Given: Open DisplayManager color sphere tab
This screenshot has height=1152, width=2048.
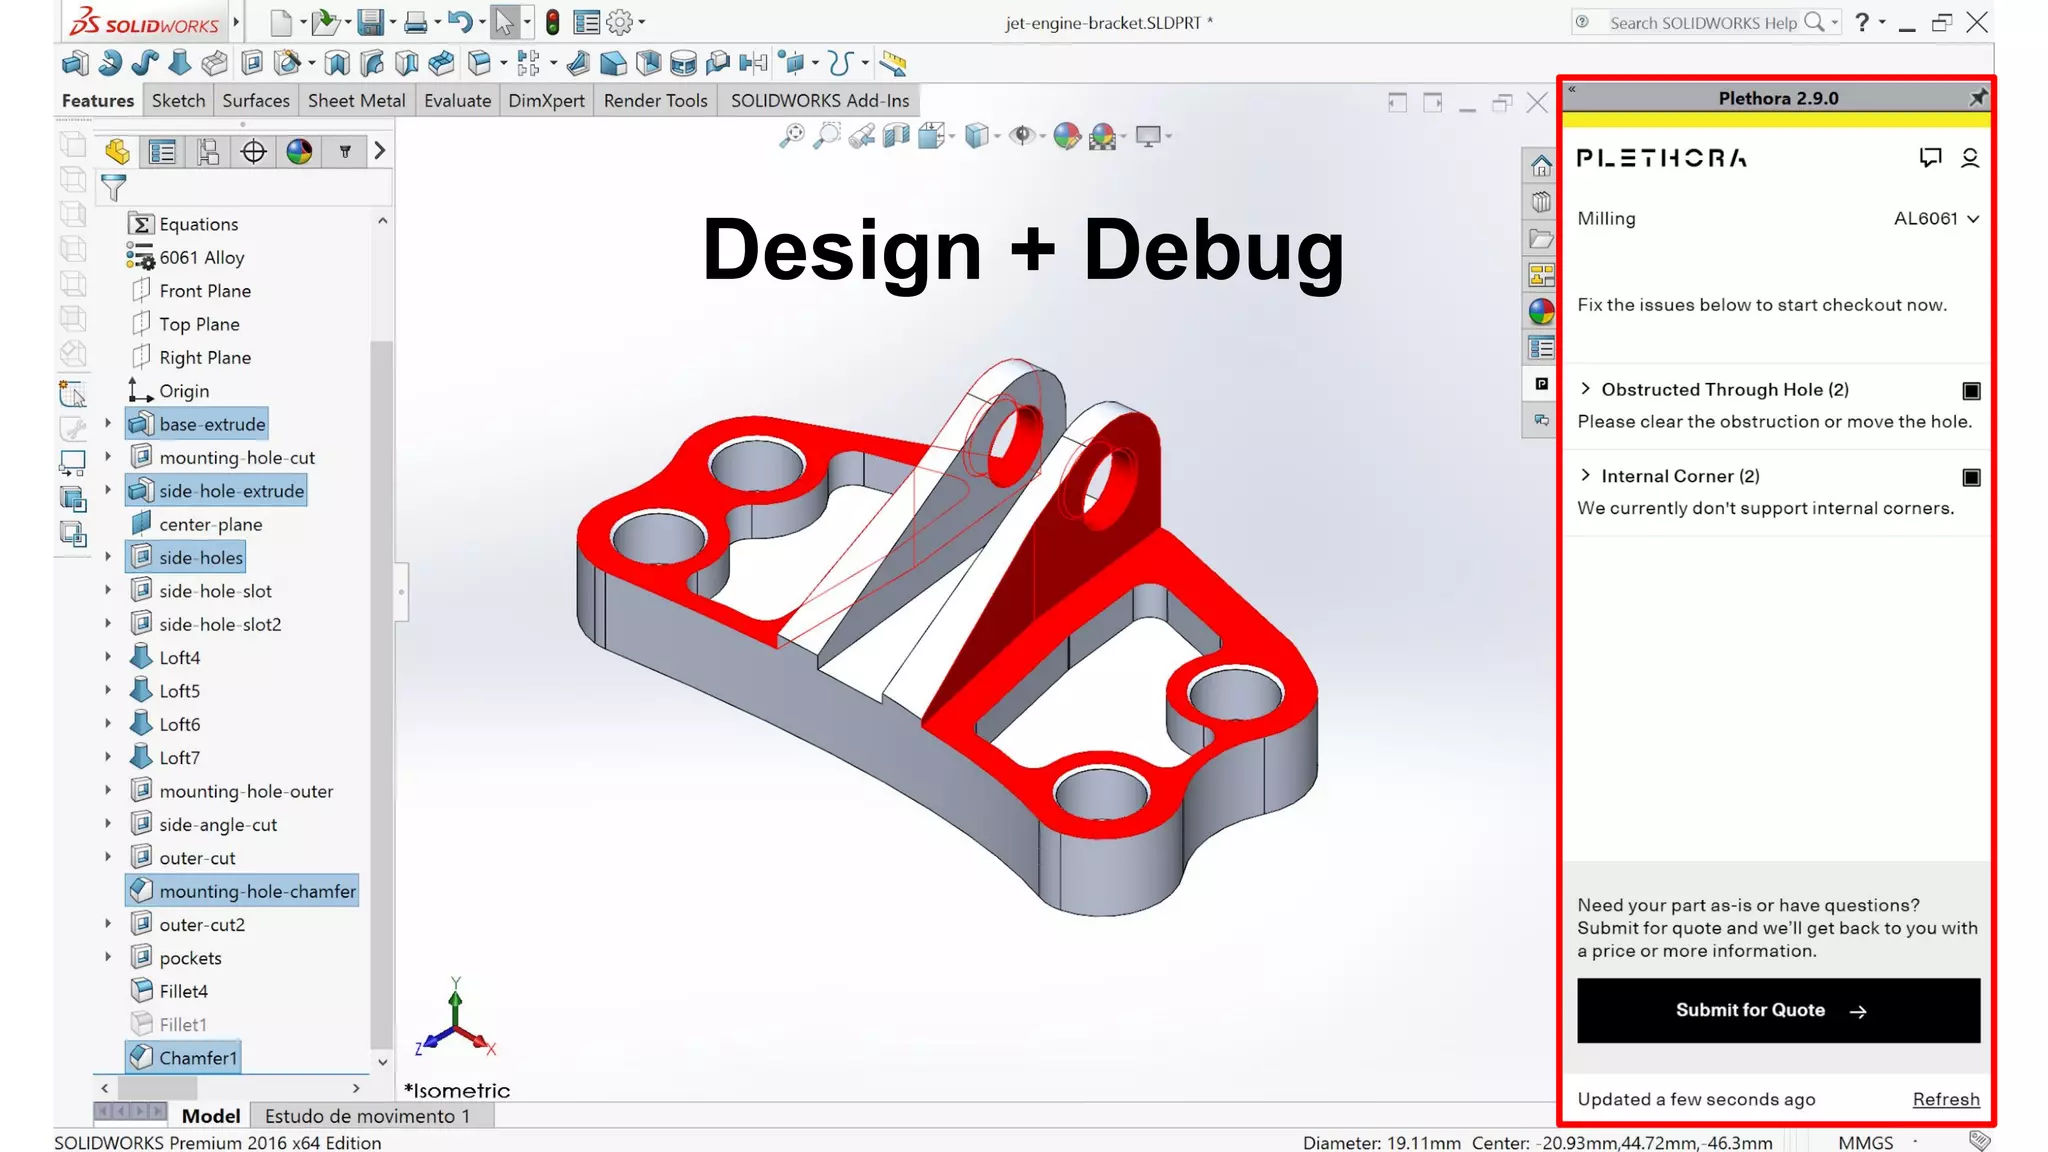Looking at the screenshot, I should tap(299, 151).
